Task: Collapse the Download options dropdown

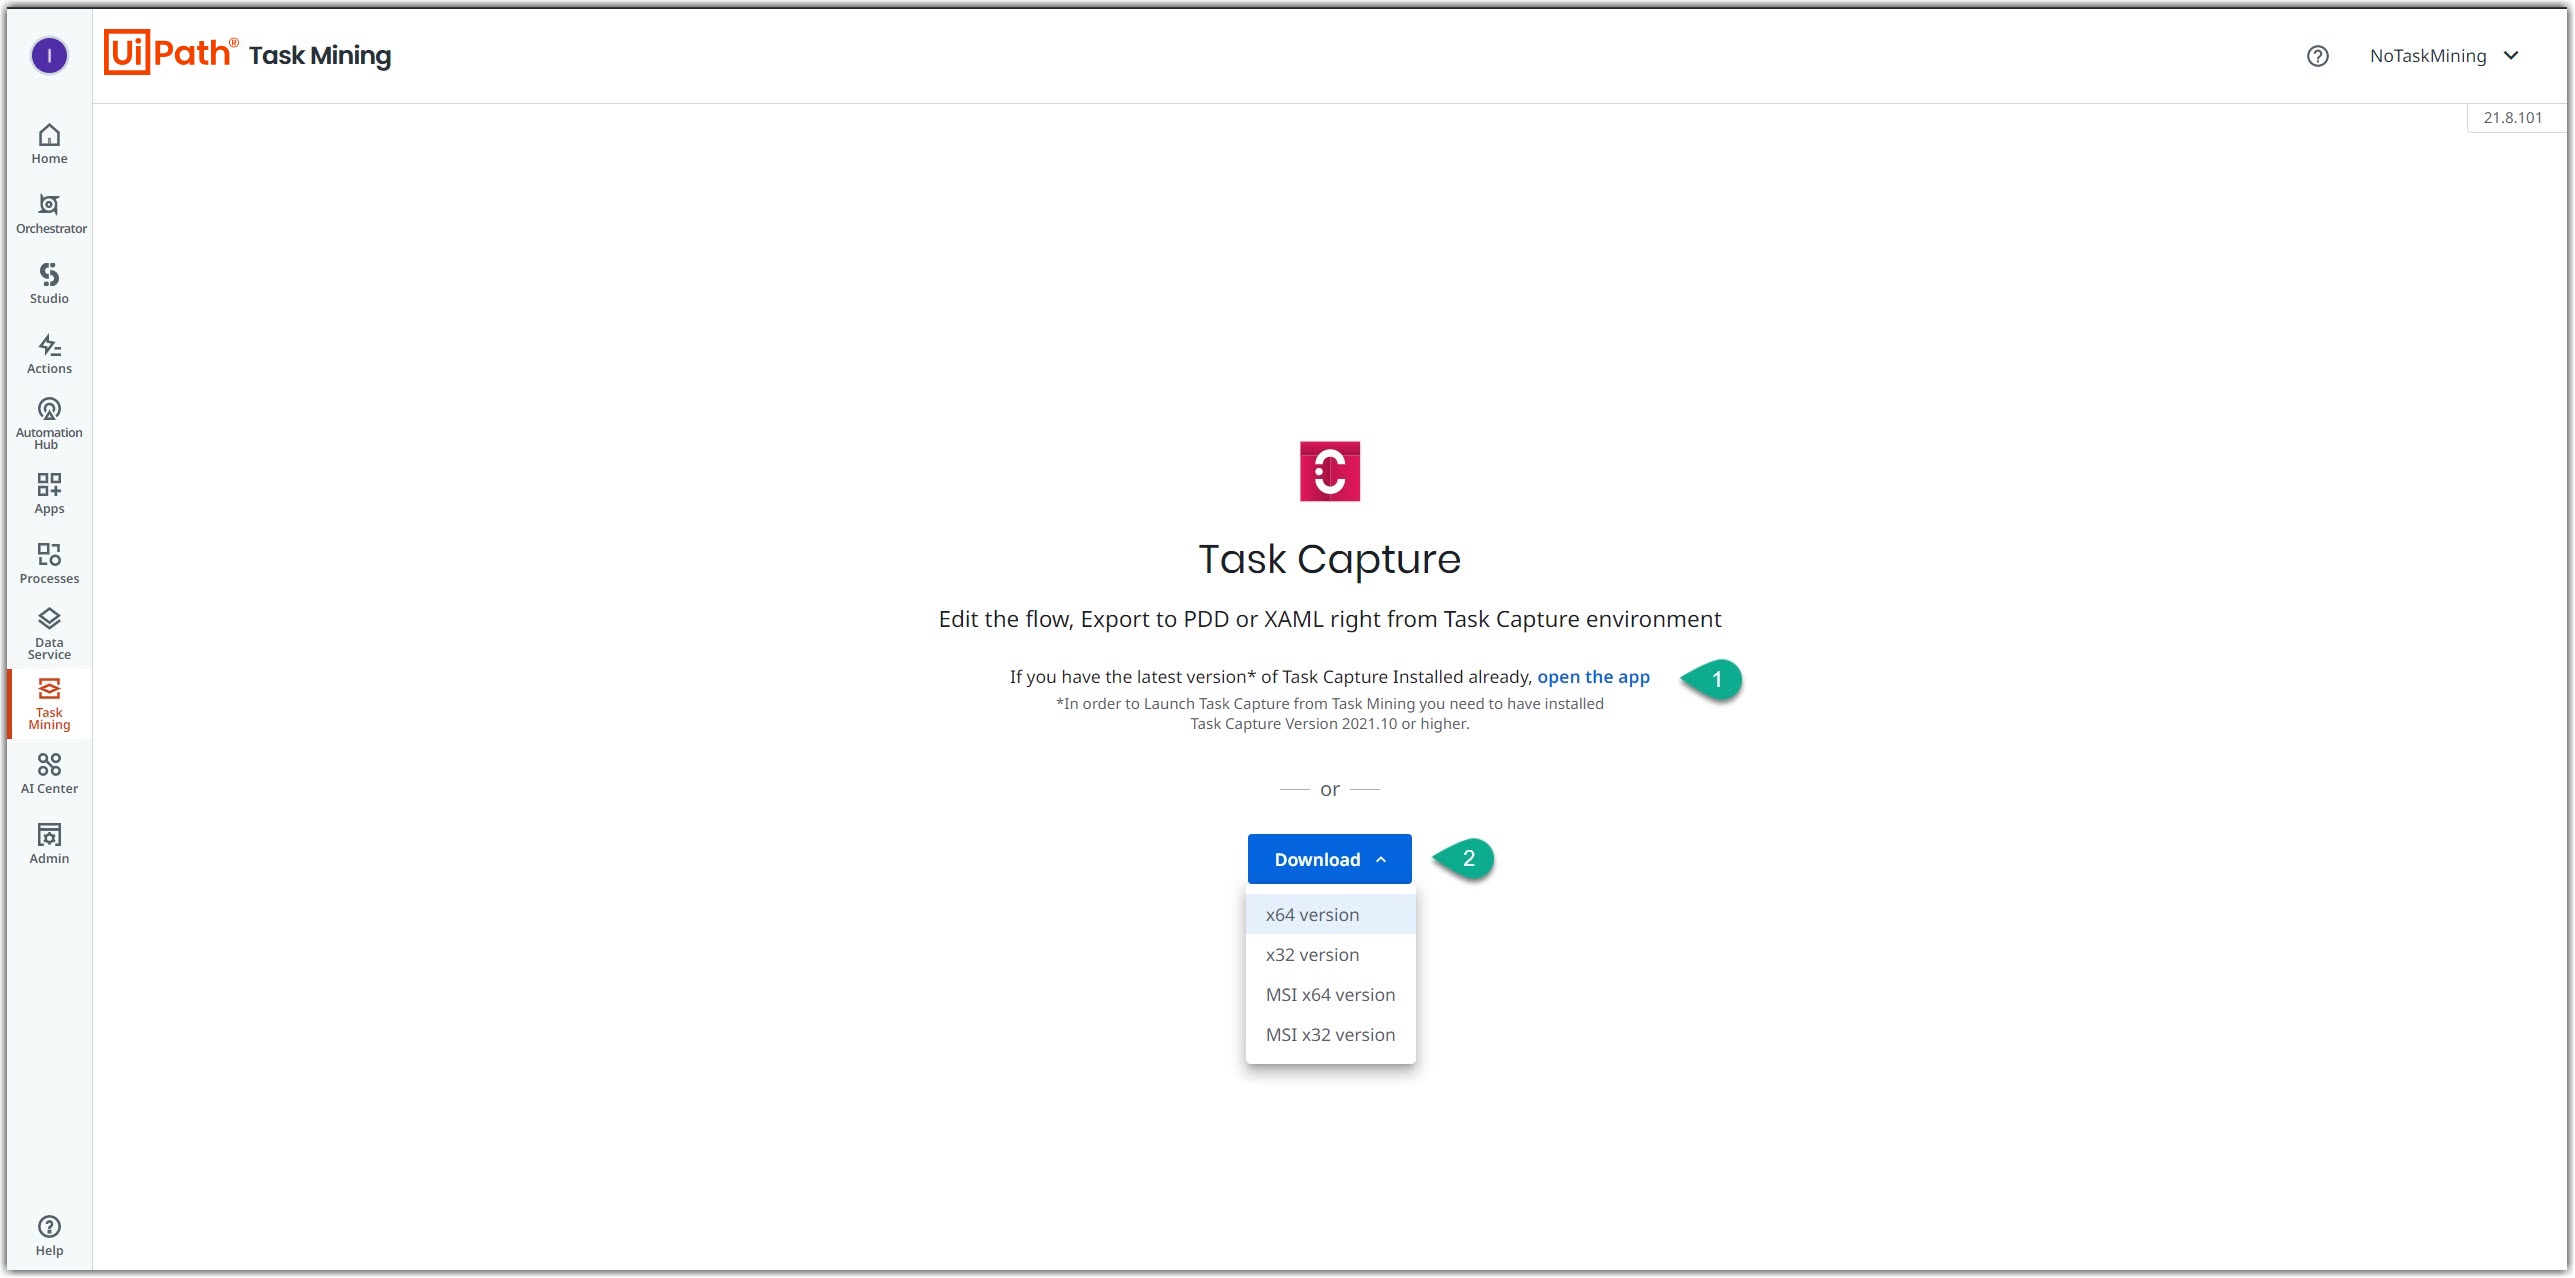Action: (1329, 858)
